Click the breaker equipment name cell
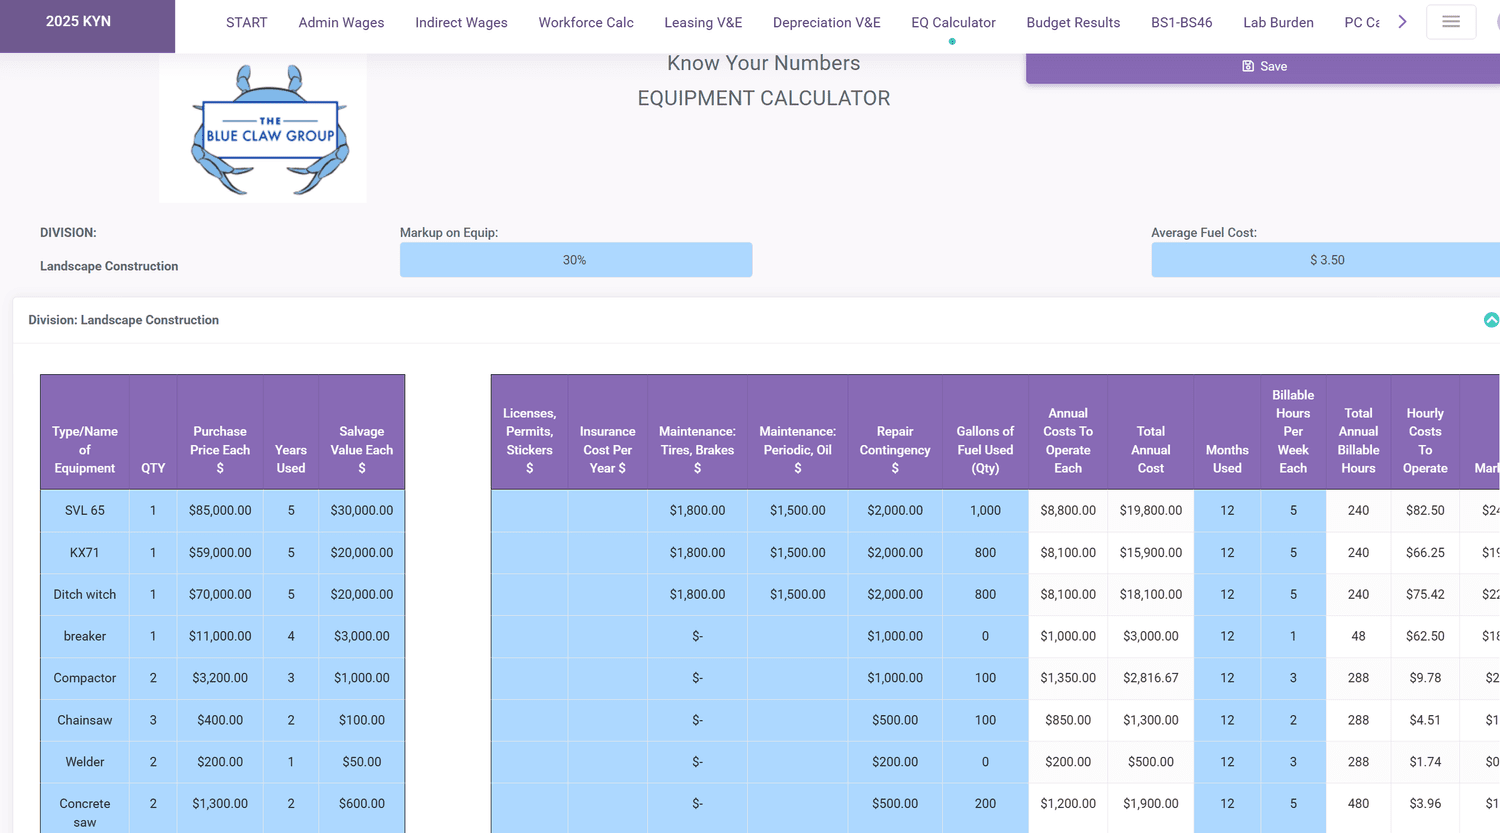1500x833 pixels. [85, 637]
